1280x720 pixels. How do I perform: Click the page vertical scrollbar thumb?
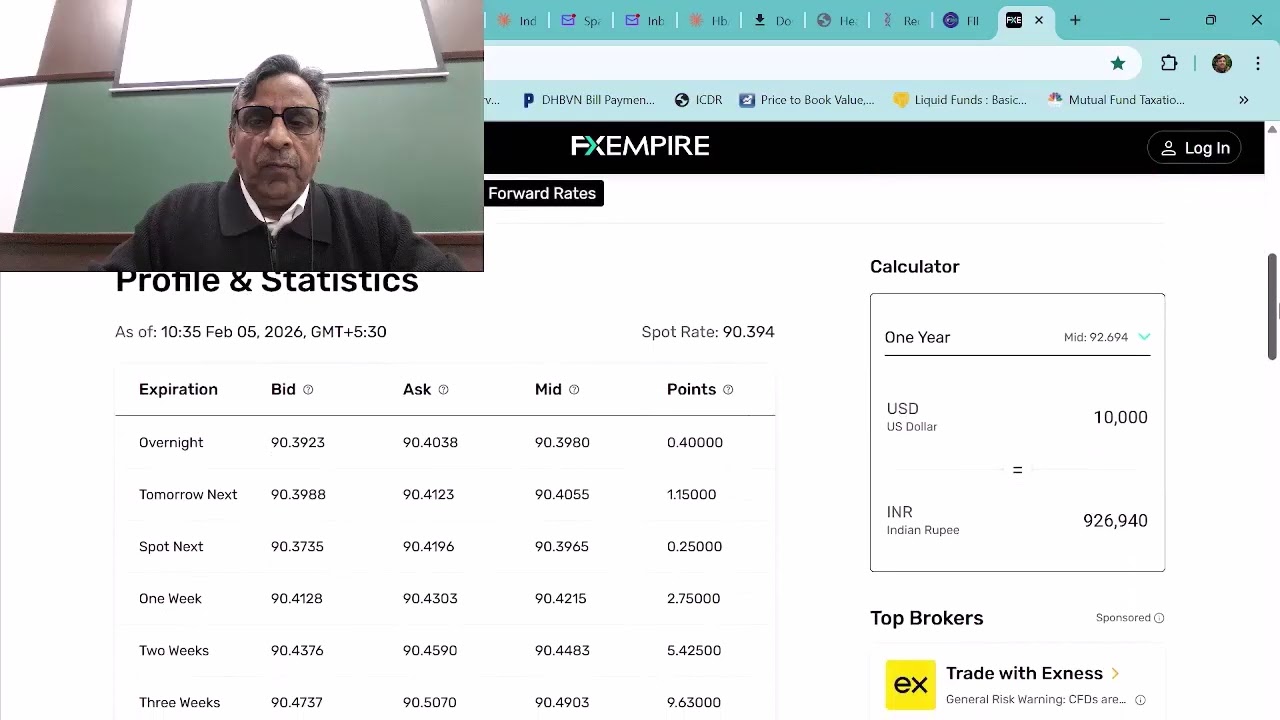[1272, 306]
